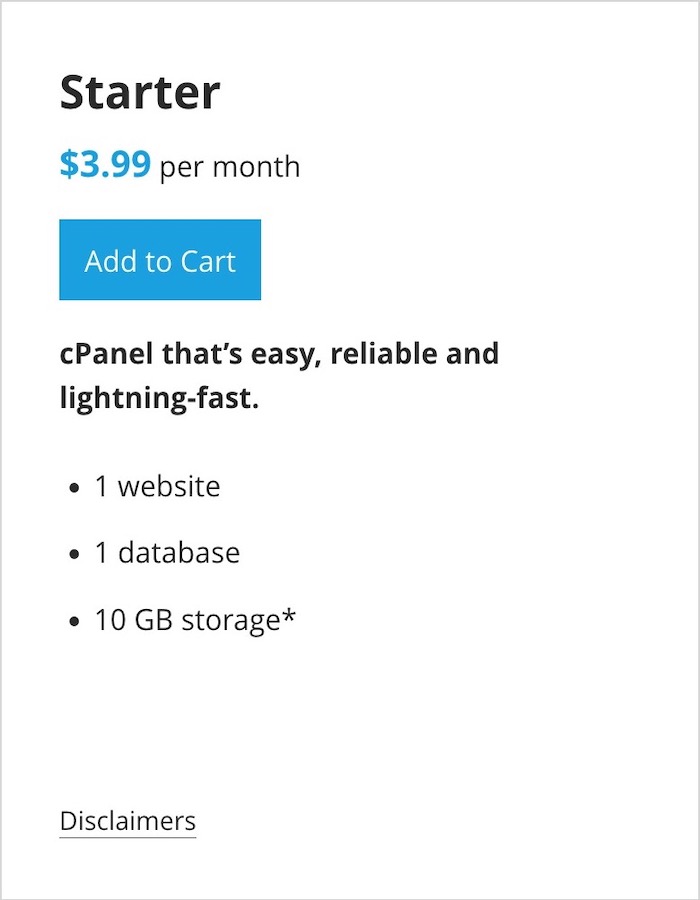Click the bullet beside "1 website"
This screenshot has height=900, width=700.
[74, 489]
